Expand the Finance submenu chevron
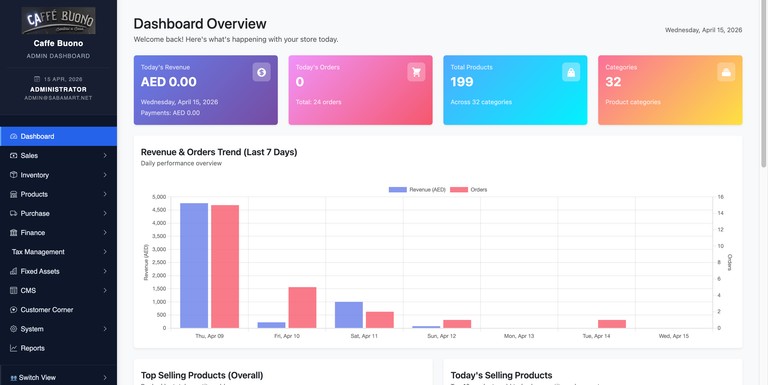 [x=105, y=233]
